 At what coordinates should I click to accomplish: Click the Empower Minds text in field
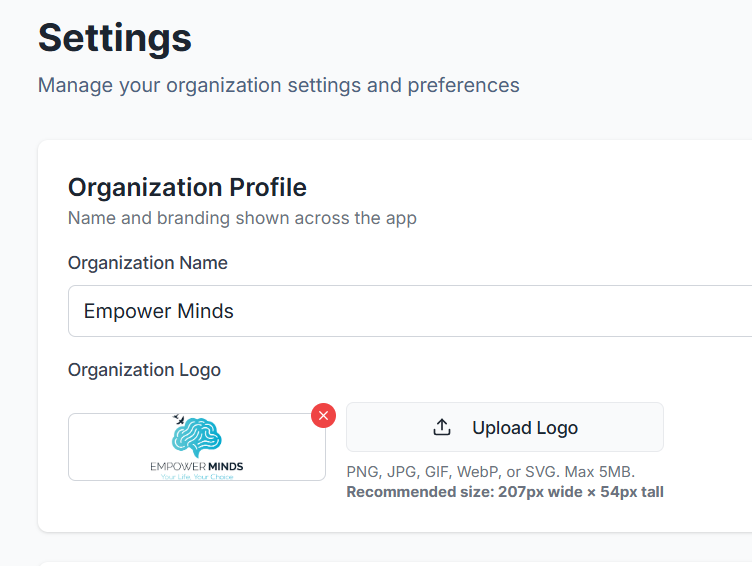pos(158,311)
